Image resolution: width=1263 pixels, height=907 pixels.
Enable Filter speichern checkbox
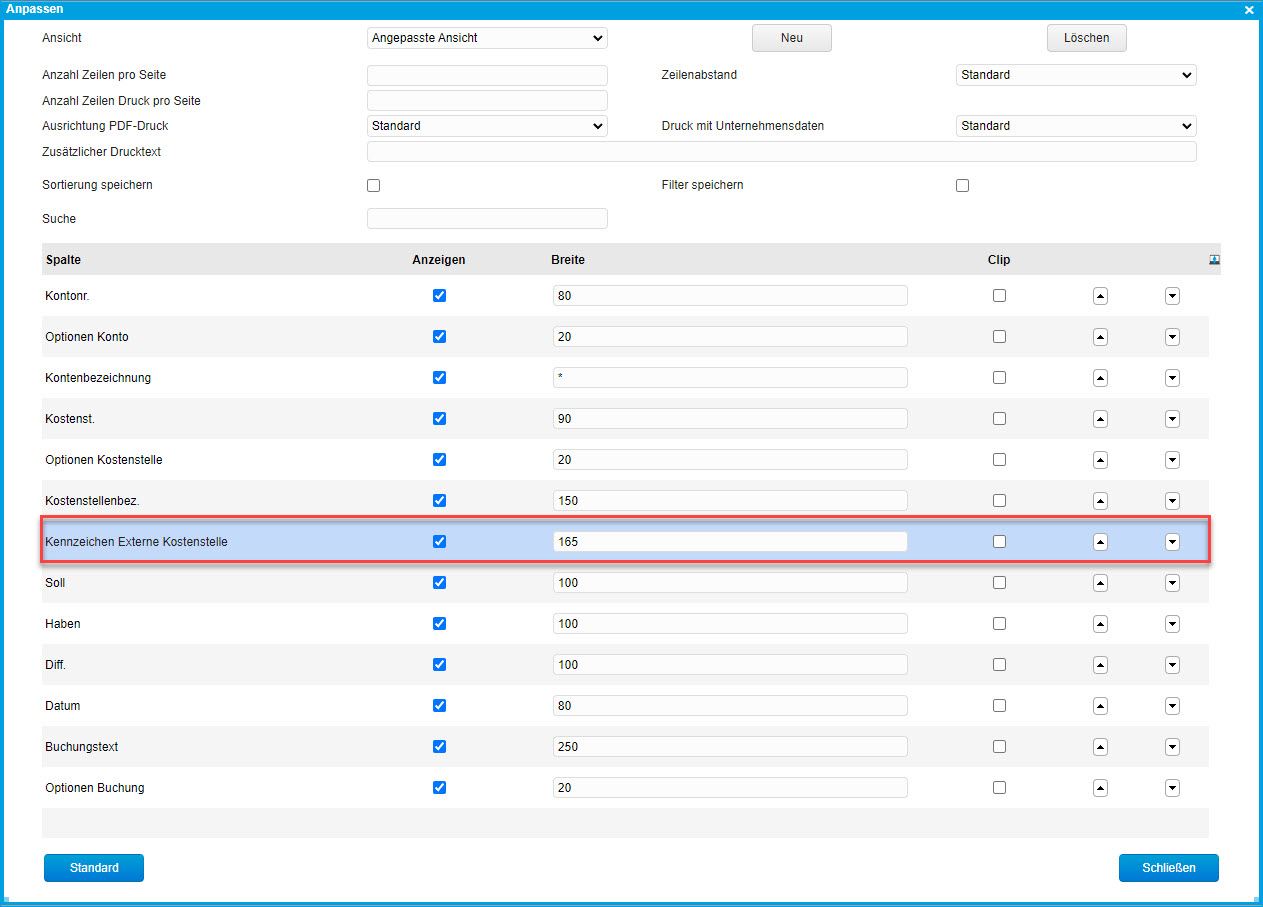coord(962,186)
